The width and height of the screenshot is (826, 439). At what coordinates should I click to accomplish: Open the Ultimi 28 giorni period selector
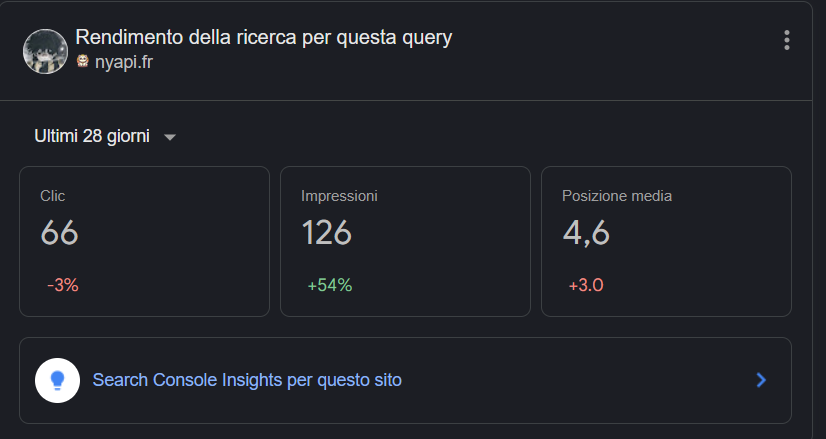click(92, 136)
